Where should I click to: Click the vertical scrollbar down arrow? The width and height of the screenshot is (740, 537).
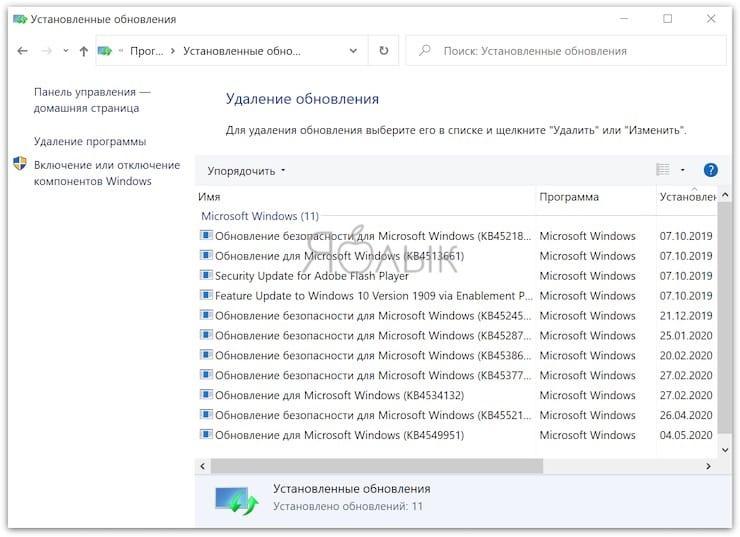click(725, 450)
